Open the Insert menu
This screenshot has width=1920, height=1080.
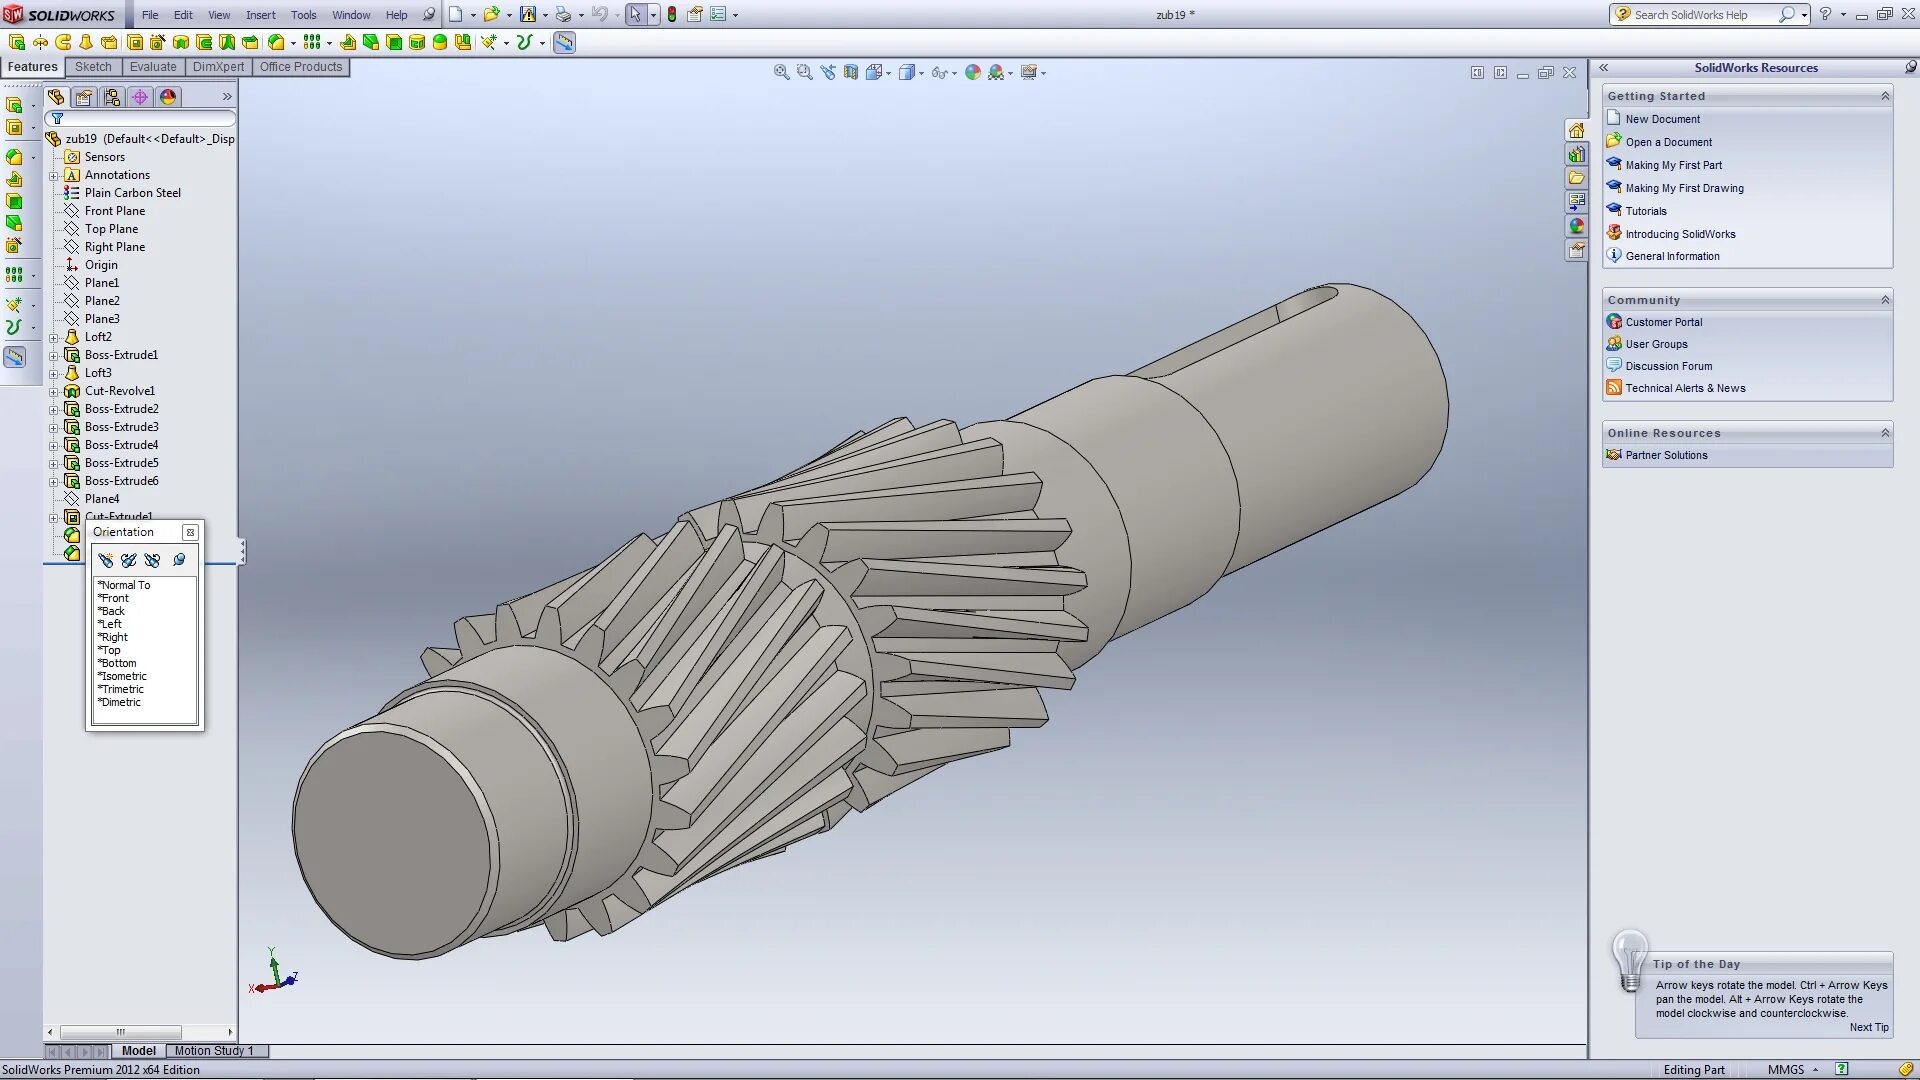[260, 15]
